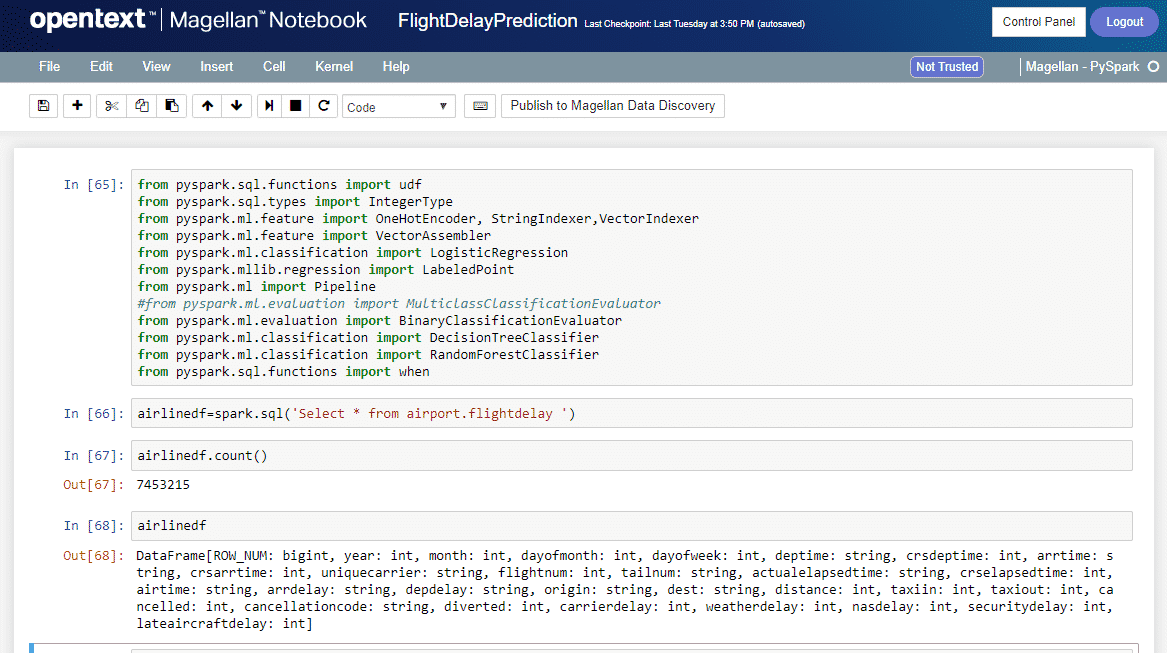Publish to Magellan Data Discovery
Viewport: 1167px width, 653px height.
[612, 105]
